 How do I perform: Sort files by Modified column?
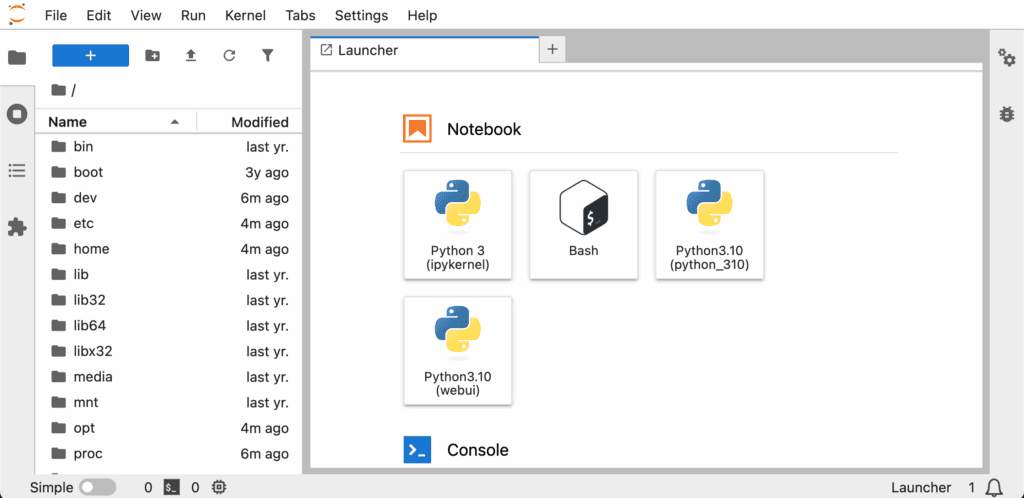[x=249, y=122]
